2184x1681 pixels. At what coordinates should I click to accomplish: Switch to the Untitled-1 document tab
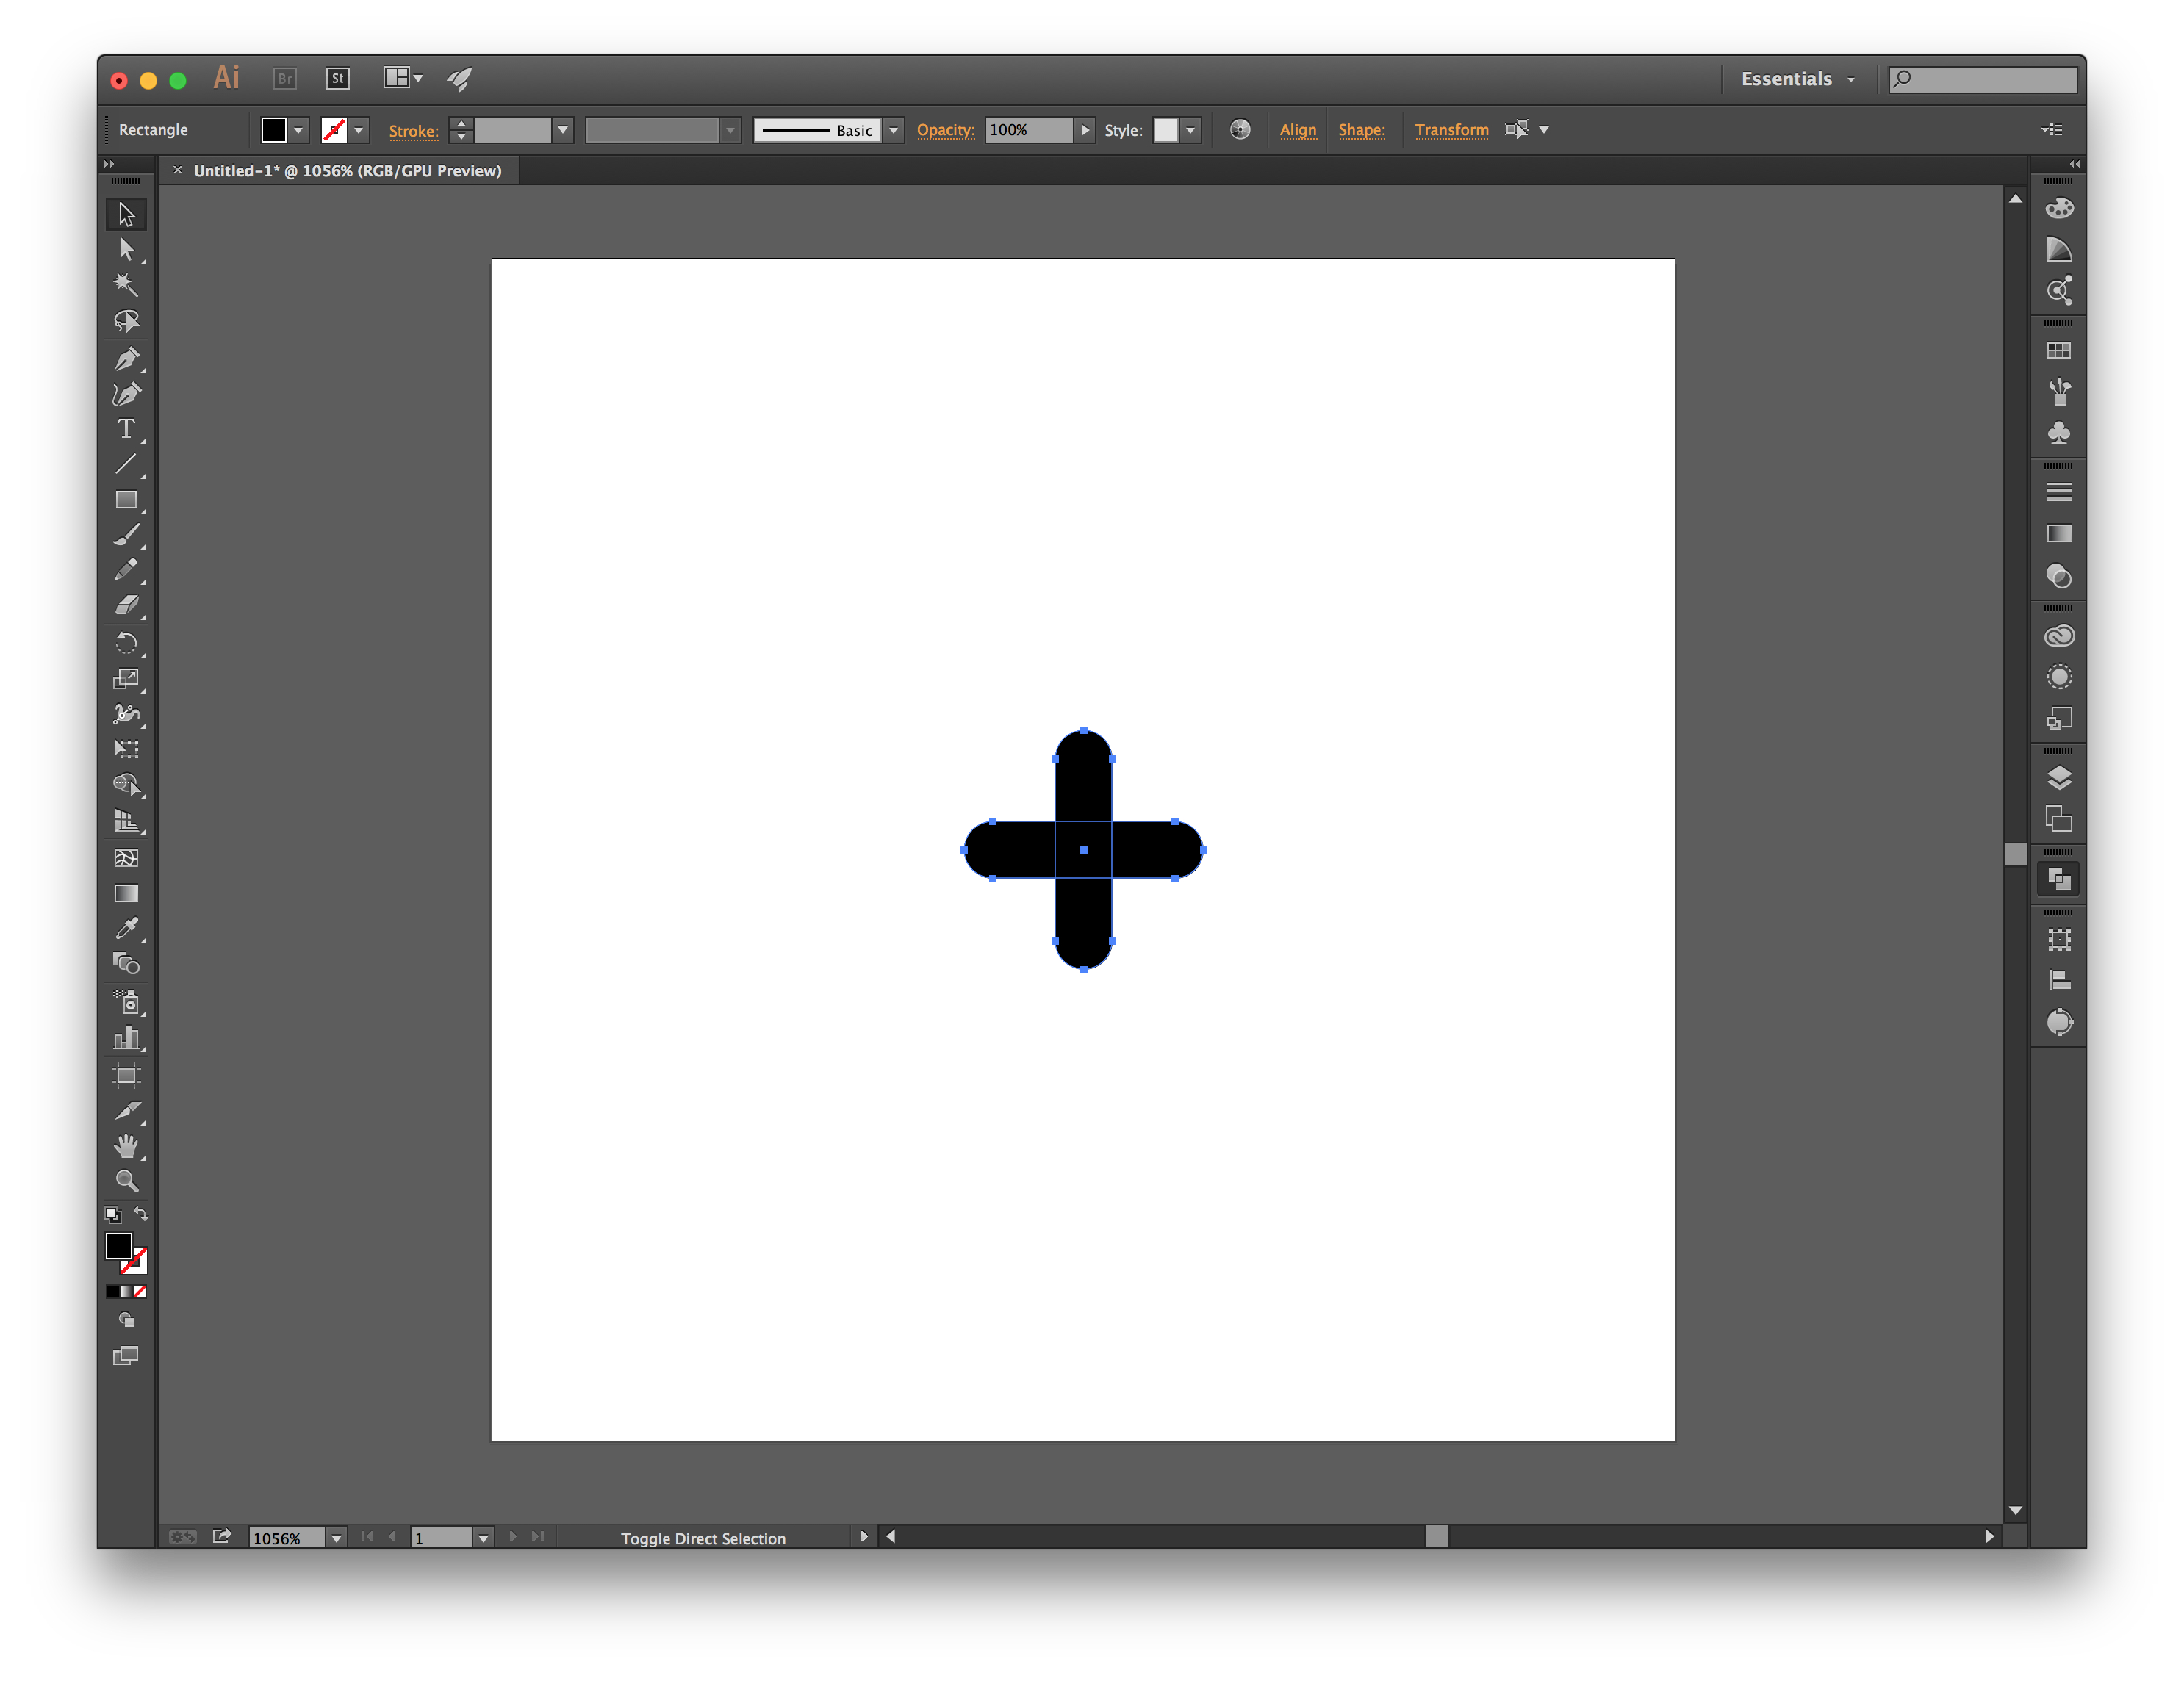coord(347,171)
